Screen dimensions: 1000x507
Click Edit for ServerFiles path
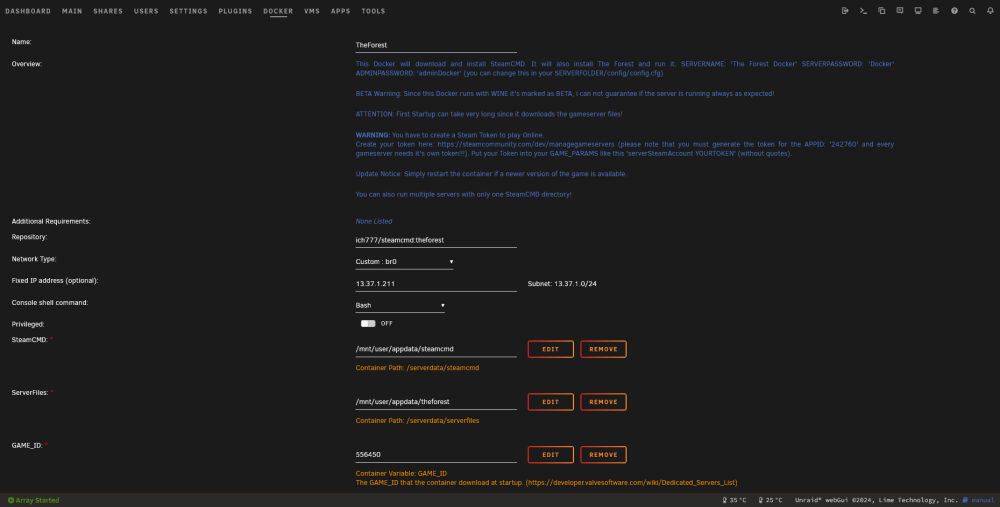550,402
